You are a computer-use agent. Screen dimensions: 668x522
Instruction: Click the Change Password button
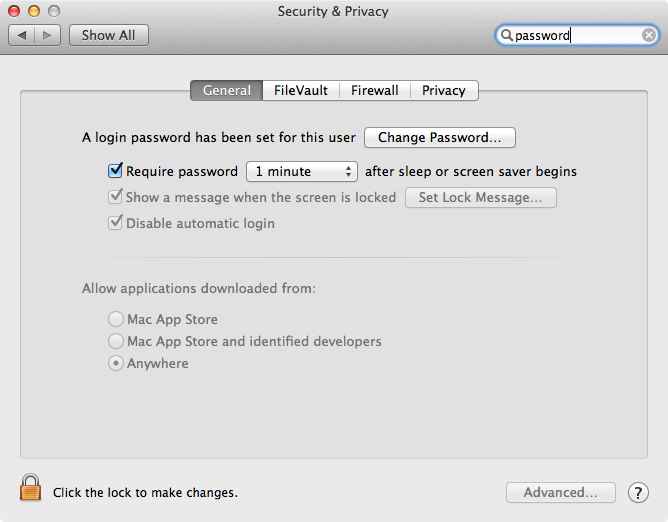point(440,137)
